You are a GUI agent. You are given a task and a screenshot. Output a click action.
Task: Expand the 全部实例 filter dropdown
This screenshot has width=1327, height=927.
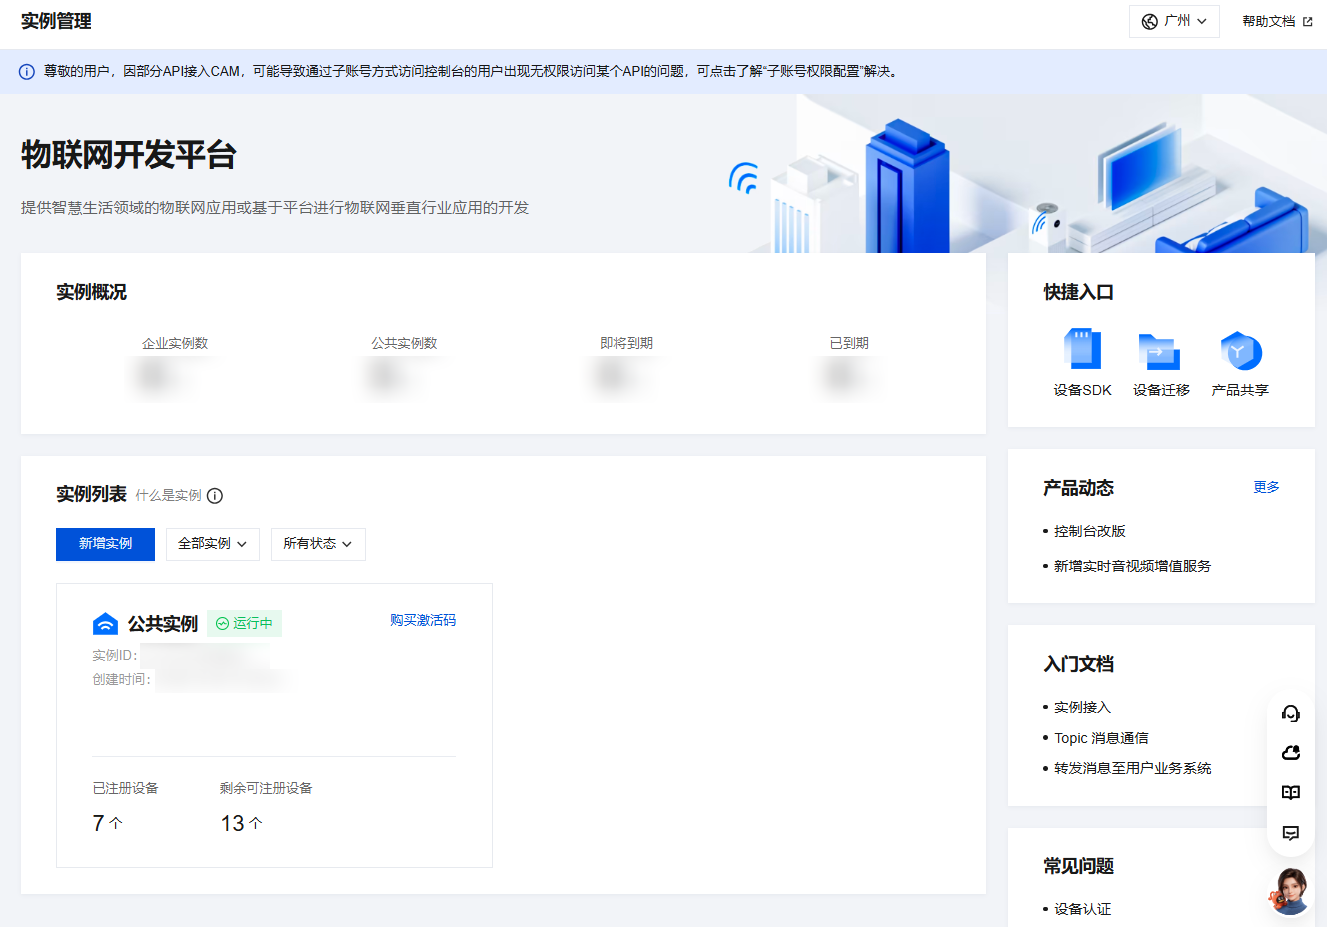[x=212, y=544]
